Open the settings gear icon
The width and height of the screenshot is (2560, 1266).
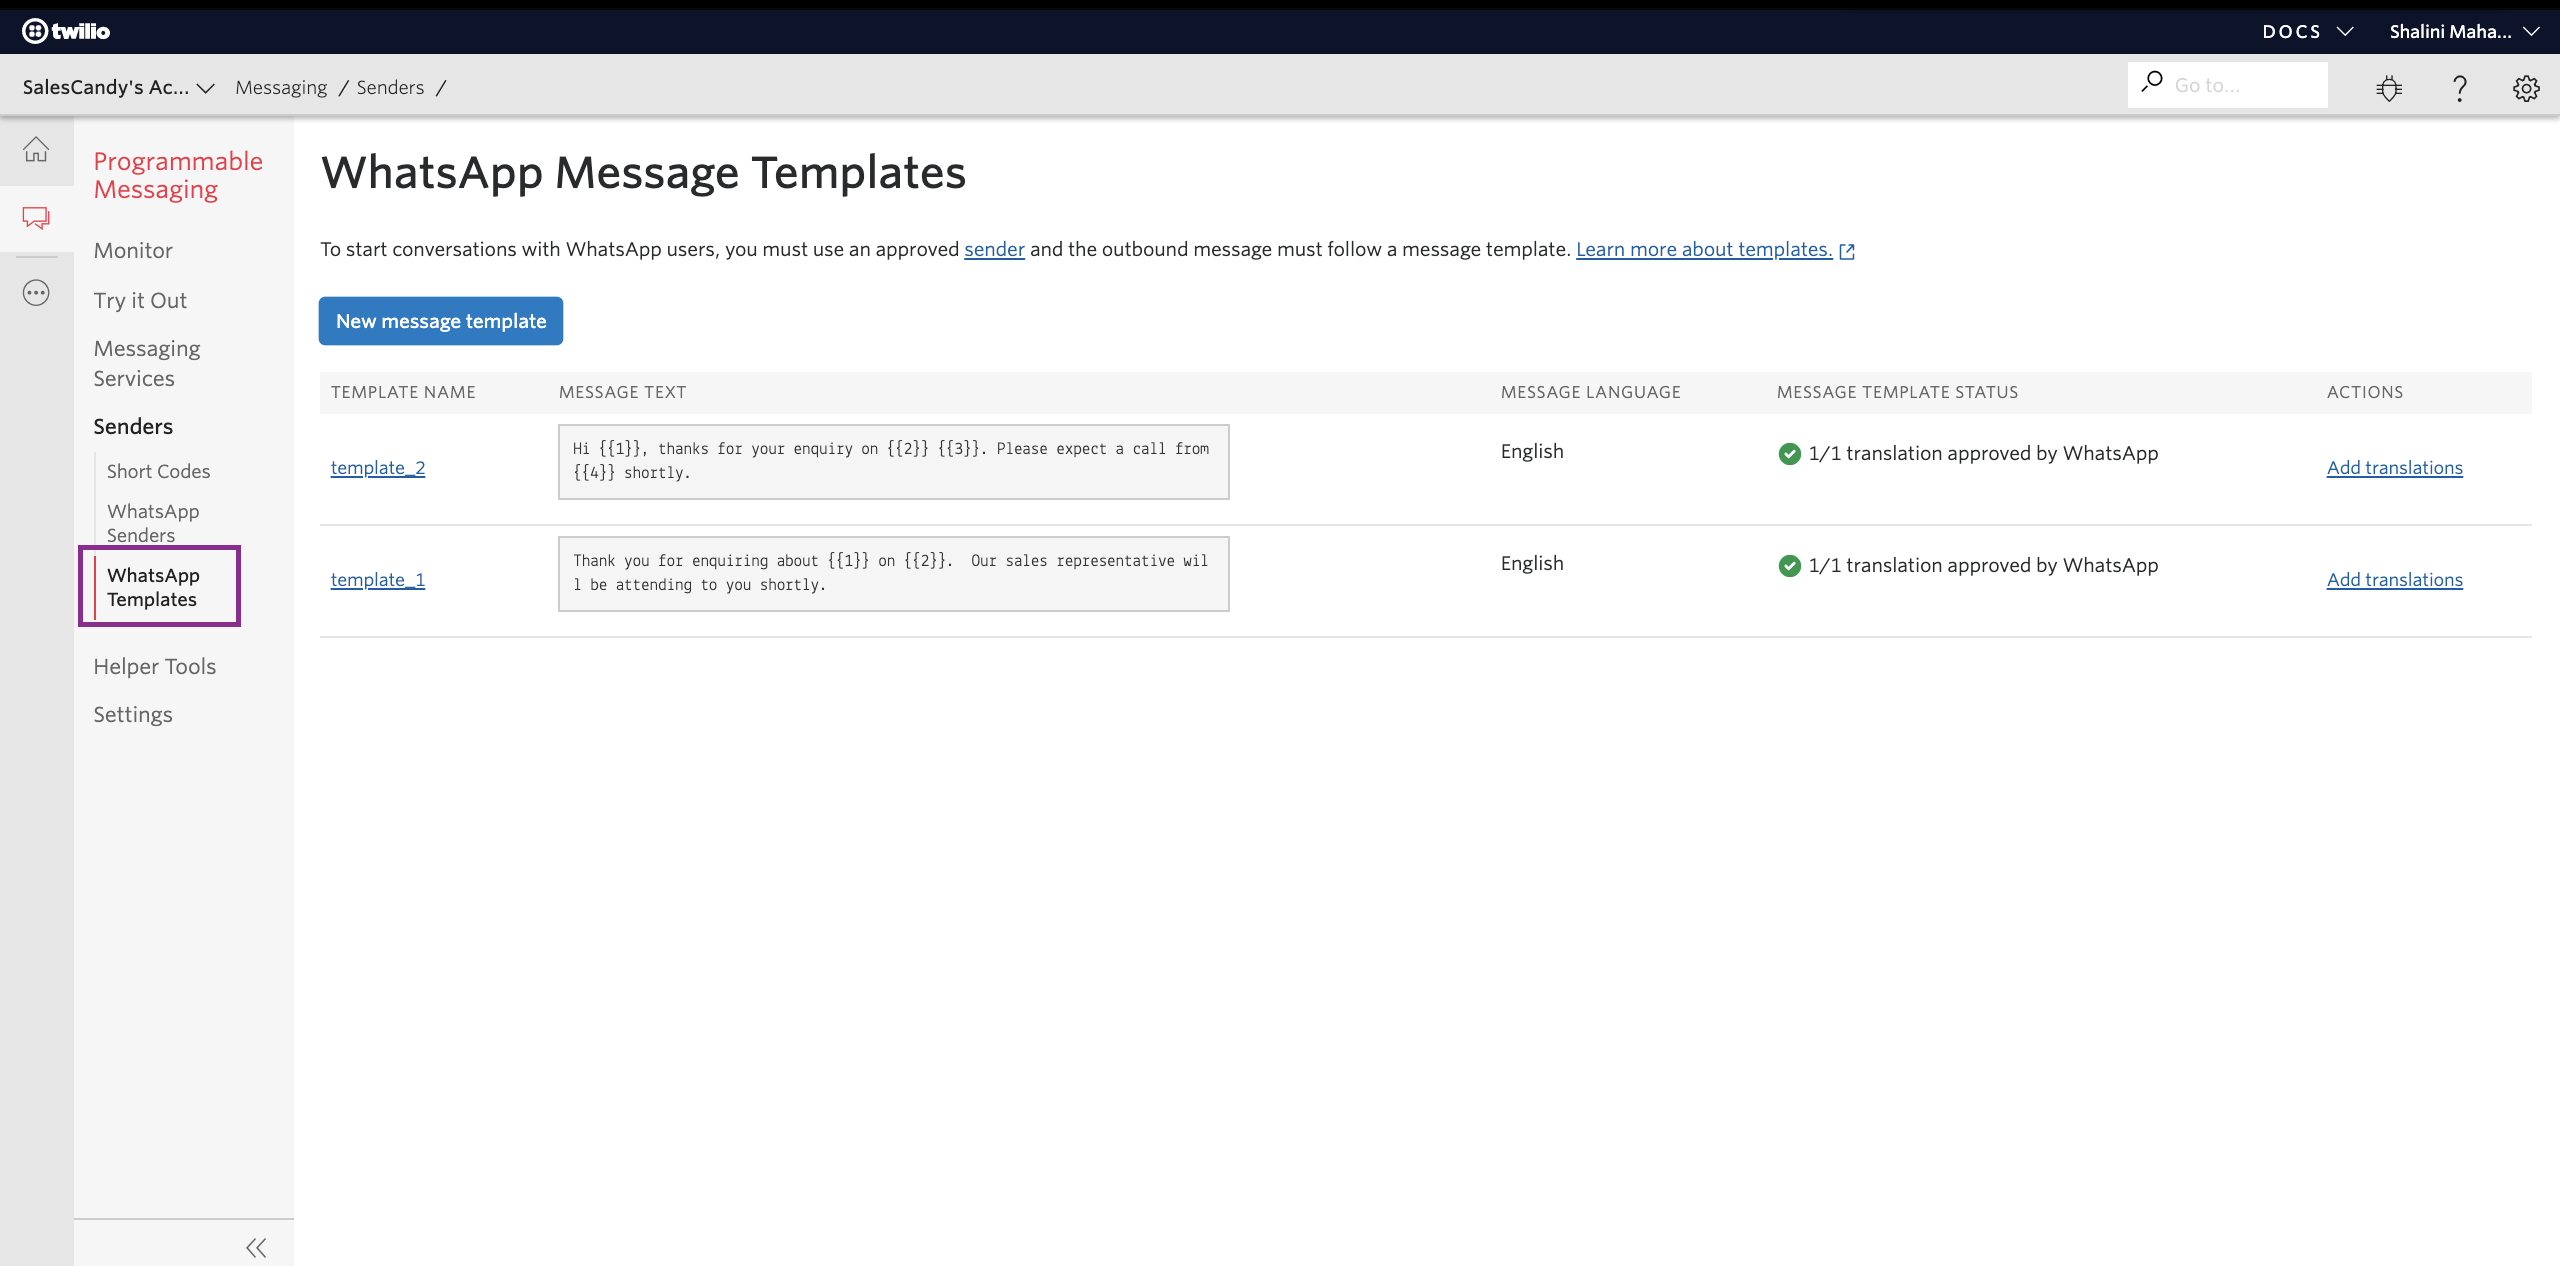point(2526,88)
